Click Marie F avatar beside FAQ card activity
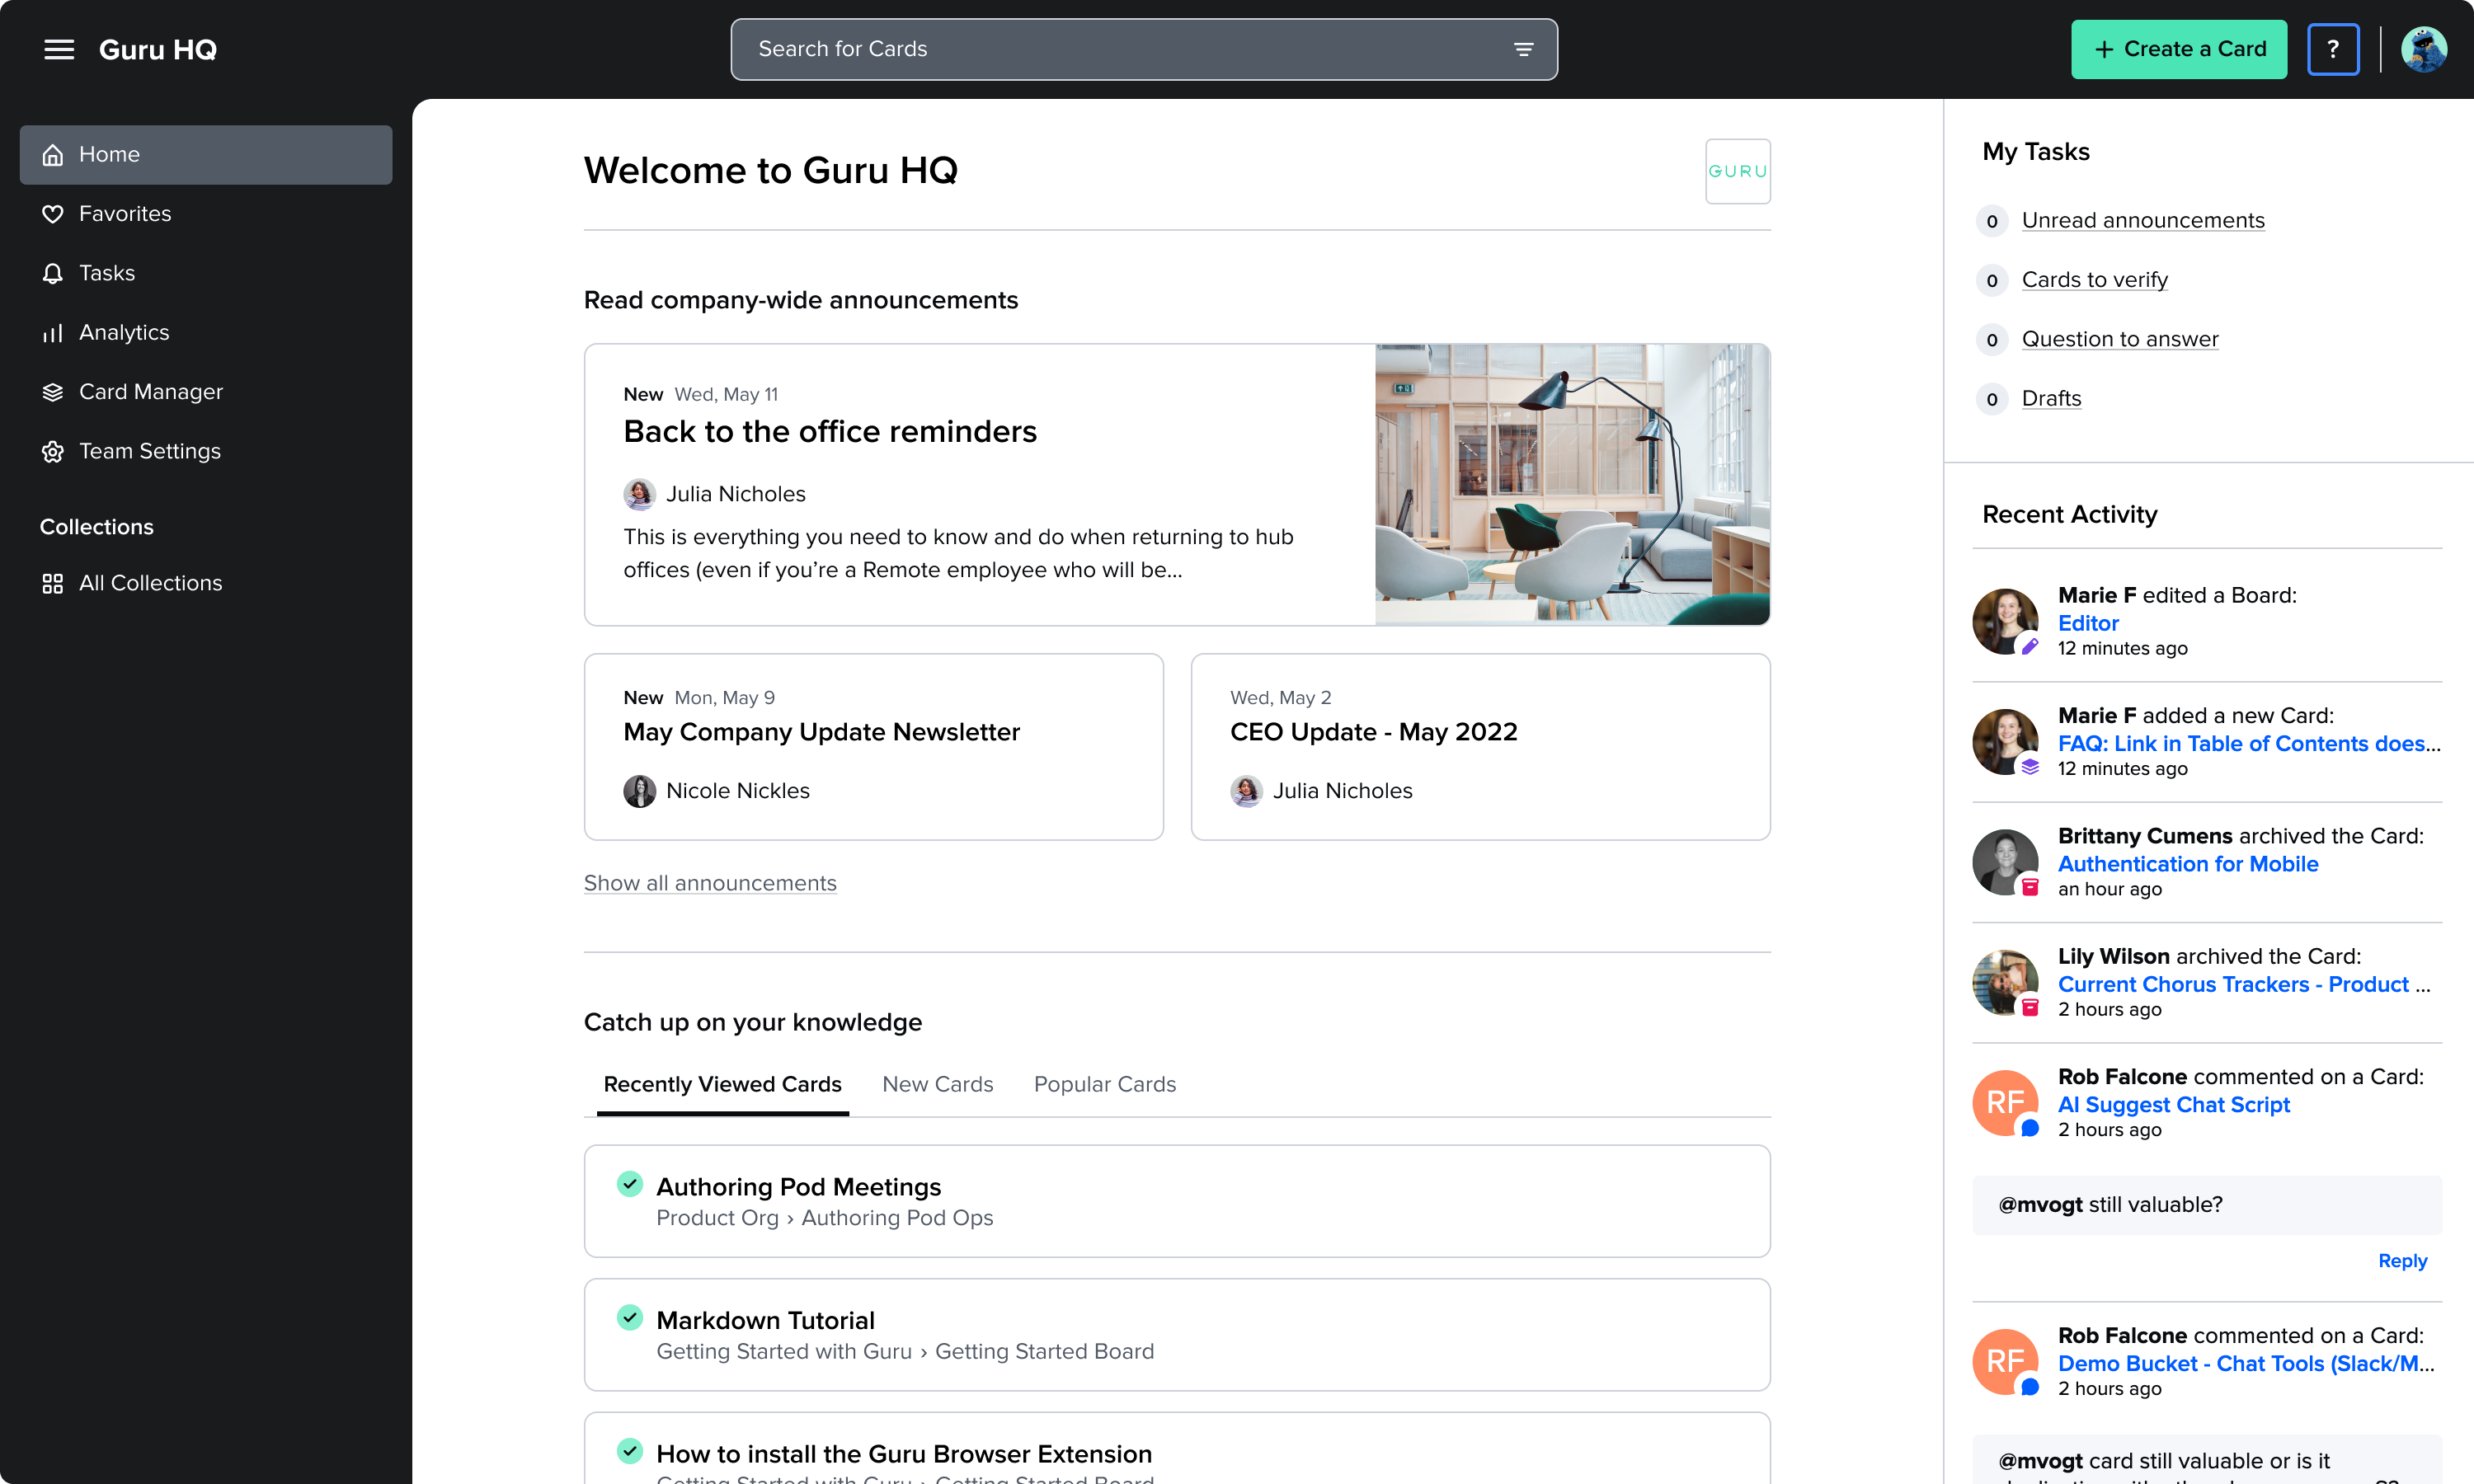Image resolution: width=2474 pixels, height=1484 pixels. pyautogui.click(x=2005, y=742)
